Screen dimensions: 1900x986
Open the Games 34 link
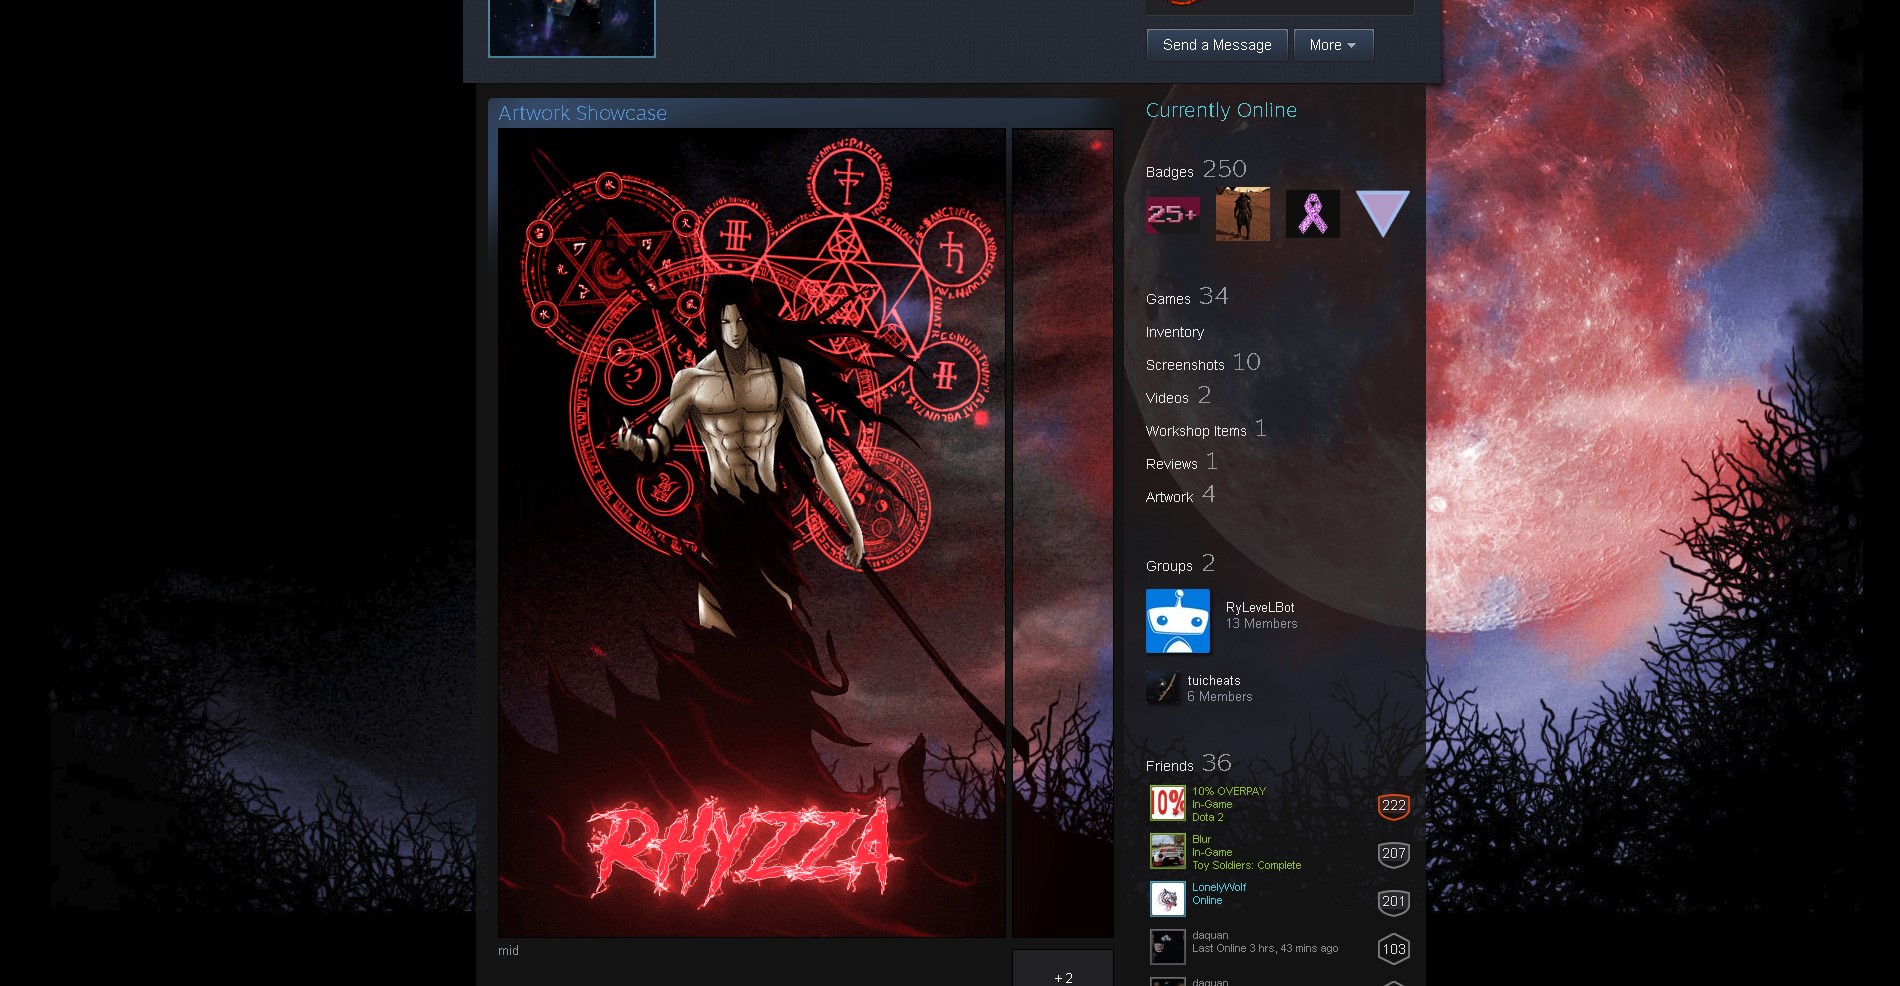point(1187,296)
